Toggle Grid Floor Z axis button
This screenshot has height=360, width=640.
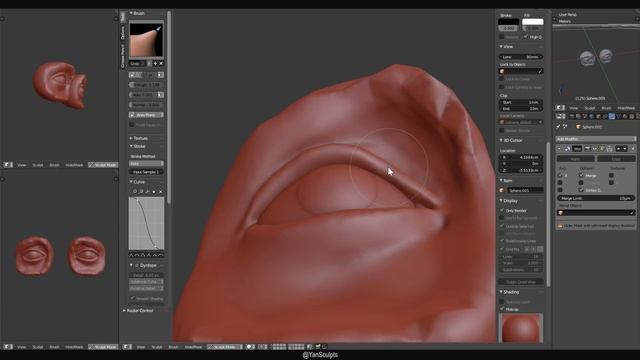coord(540,249)
